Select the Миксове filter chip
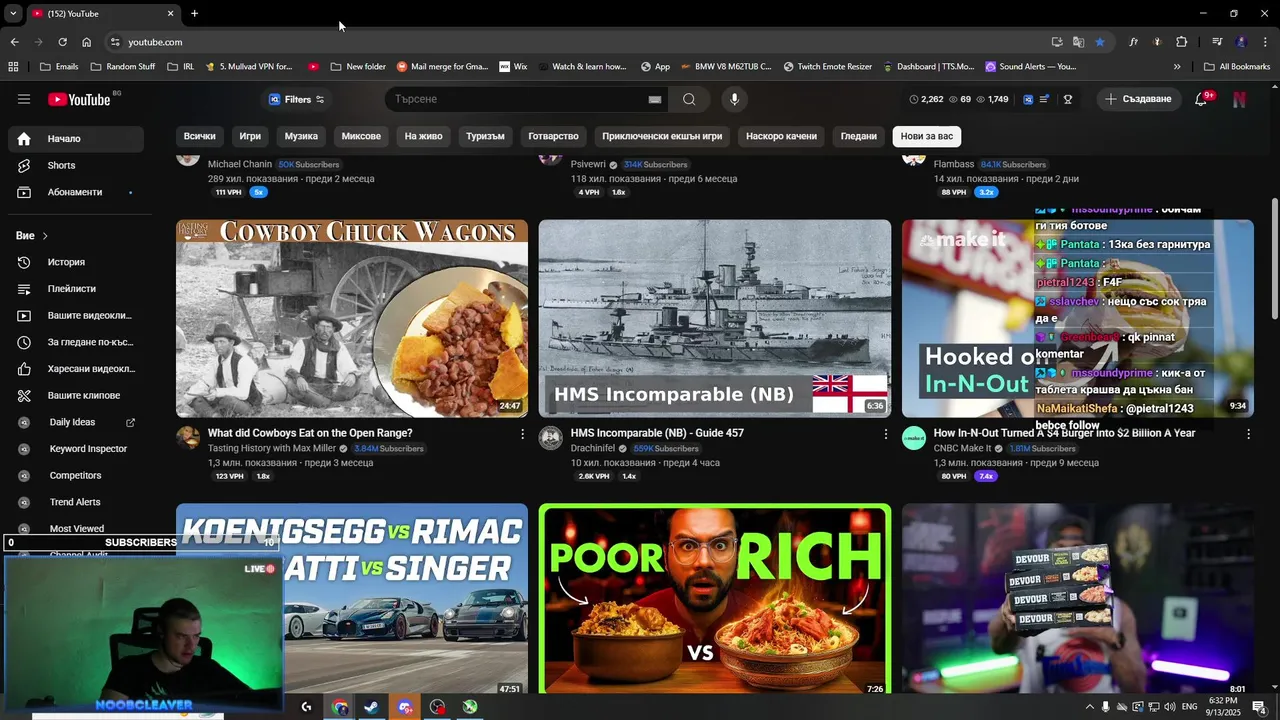1280x720 pixels. [361, 136]
